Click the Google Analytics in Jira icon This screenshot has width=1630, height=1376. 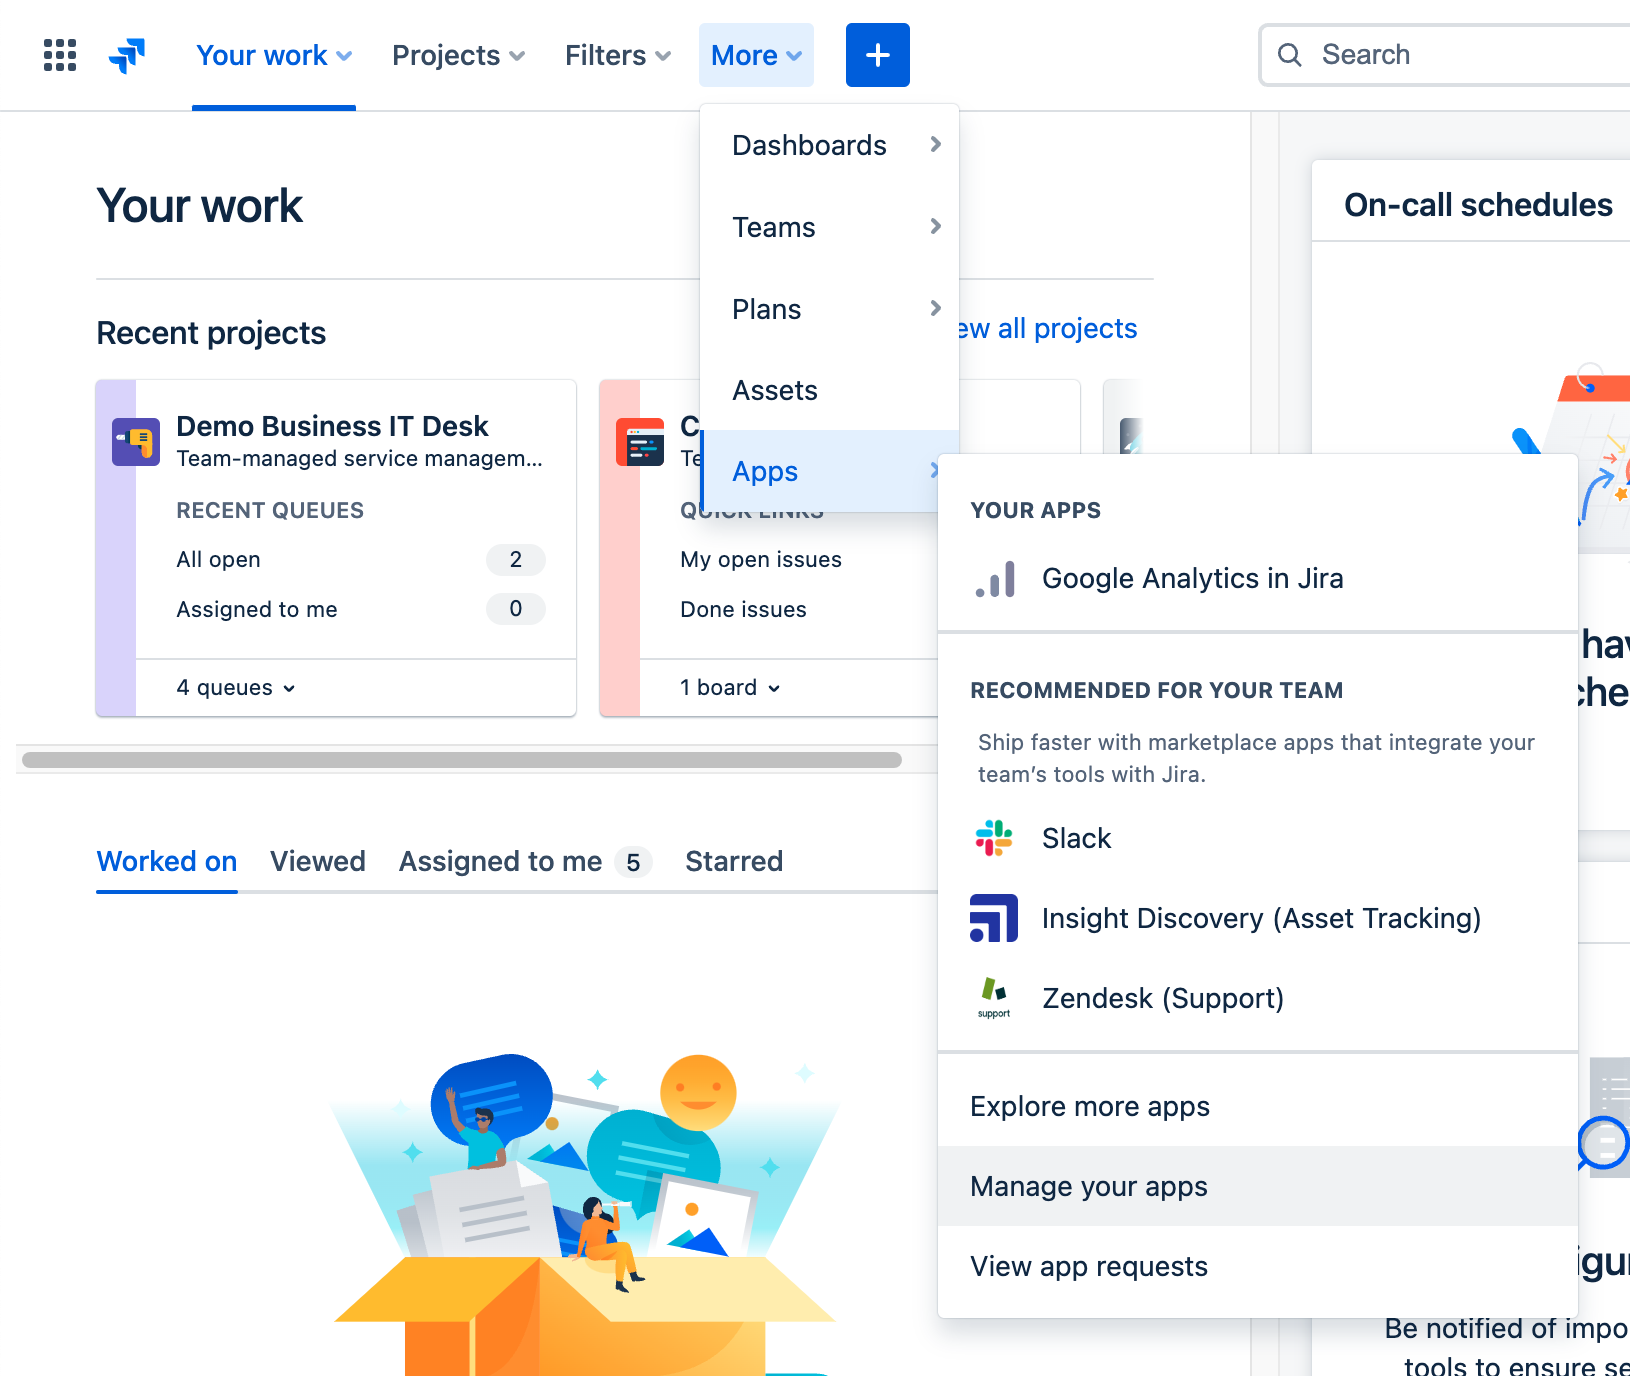coord(995,579)
